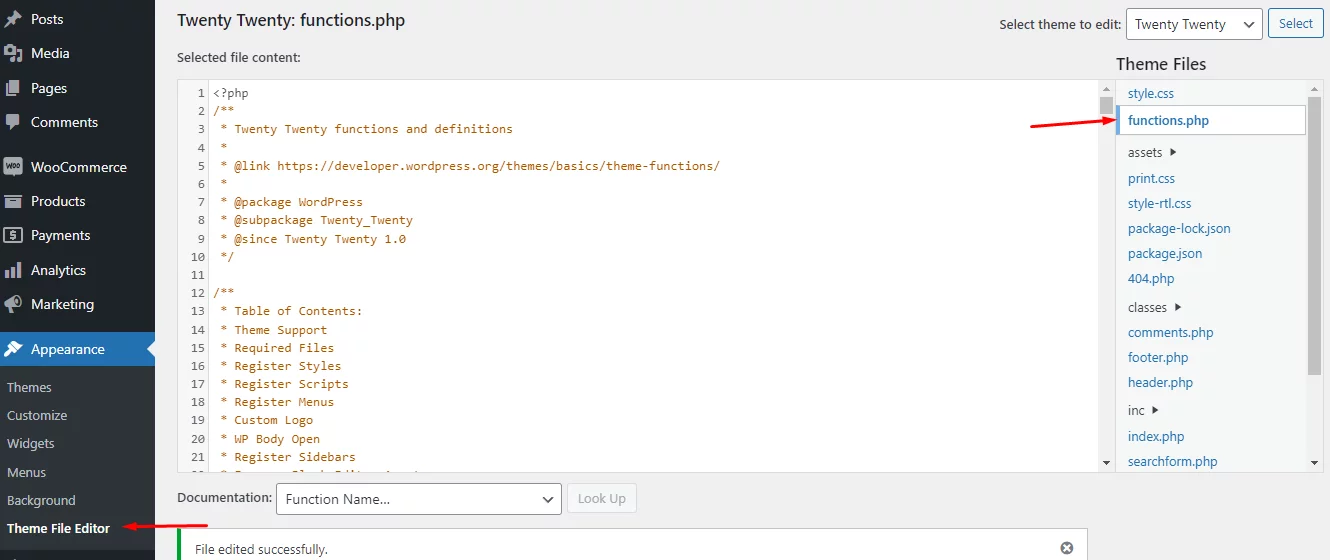The image size is (1330, 560).
Task: Click the Media icon in sidebar
Action: pyautogui.click(x=13, y=53)
